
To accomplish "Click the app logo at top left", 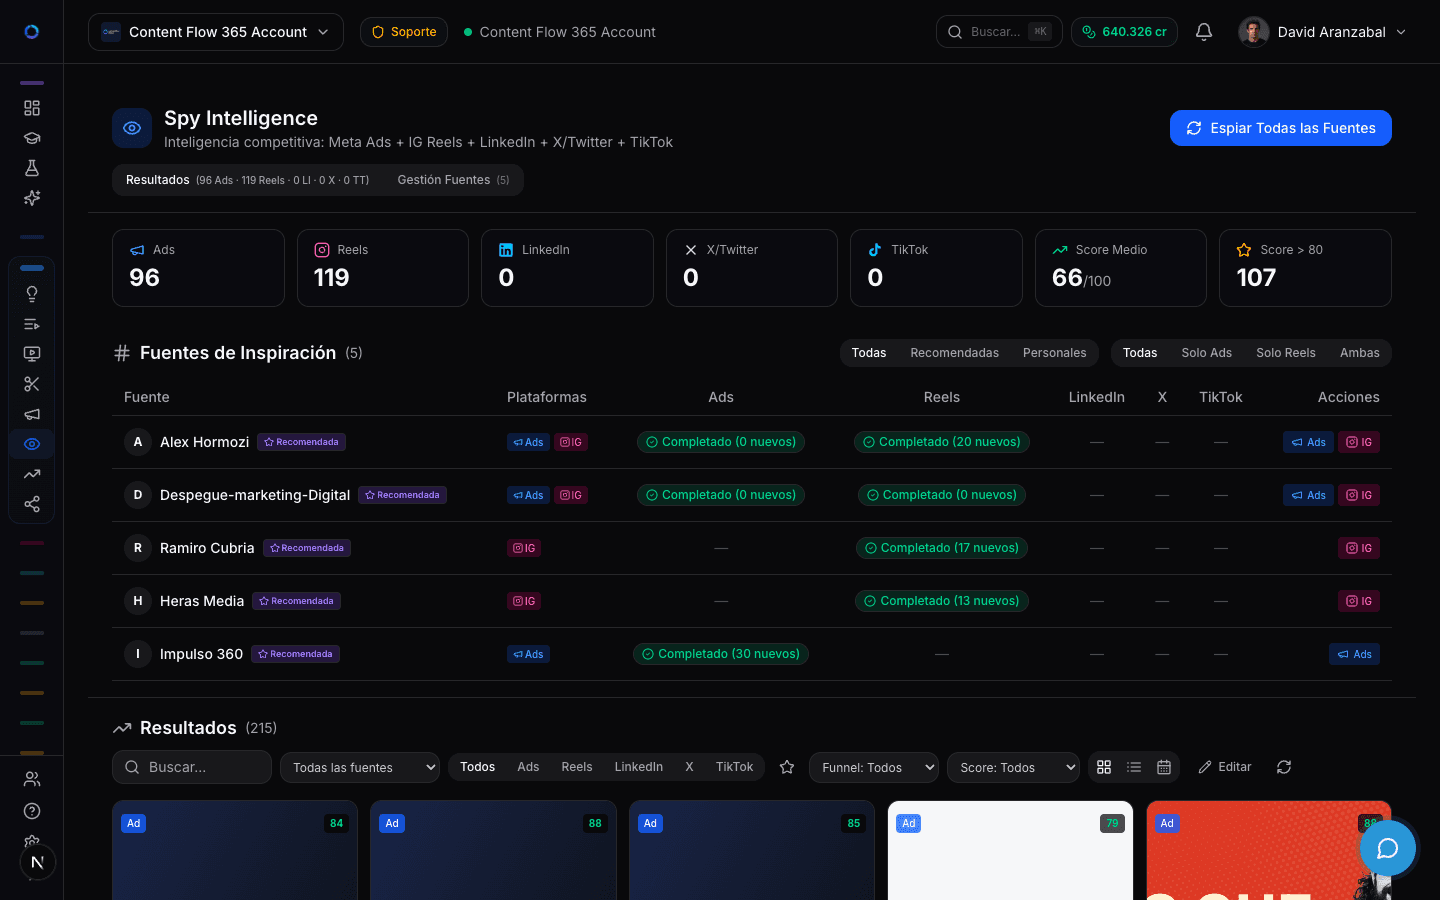I will pos(32,32).
